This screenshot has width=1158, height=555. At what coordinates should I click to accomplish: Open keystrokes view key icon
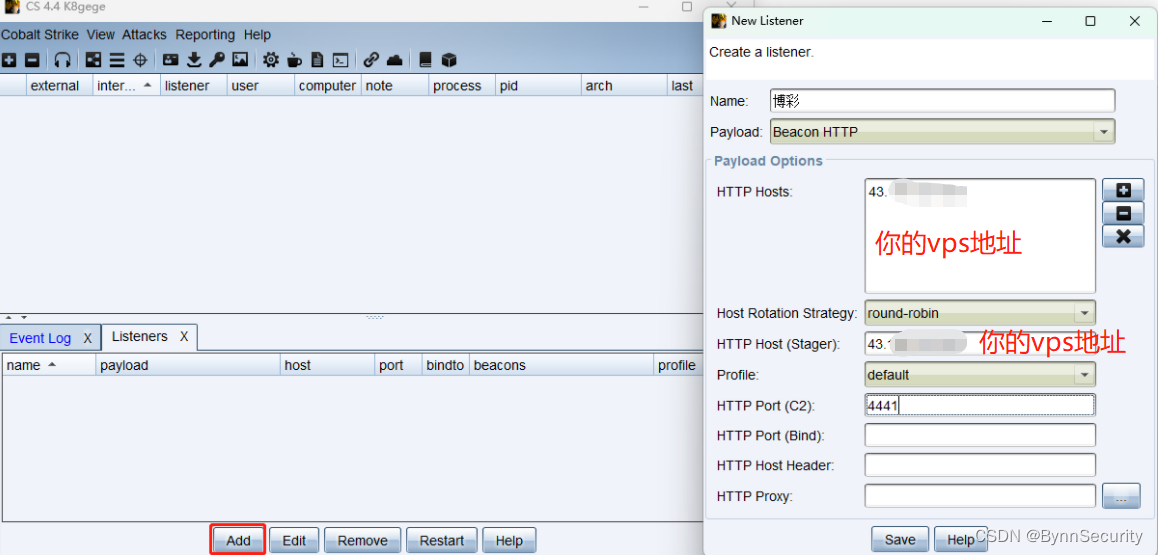point(216,60)
